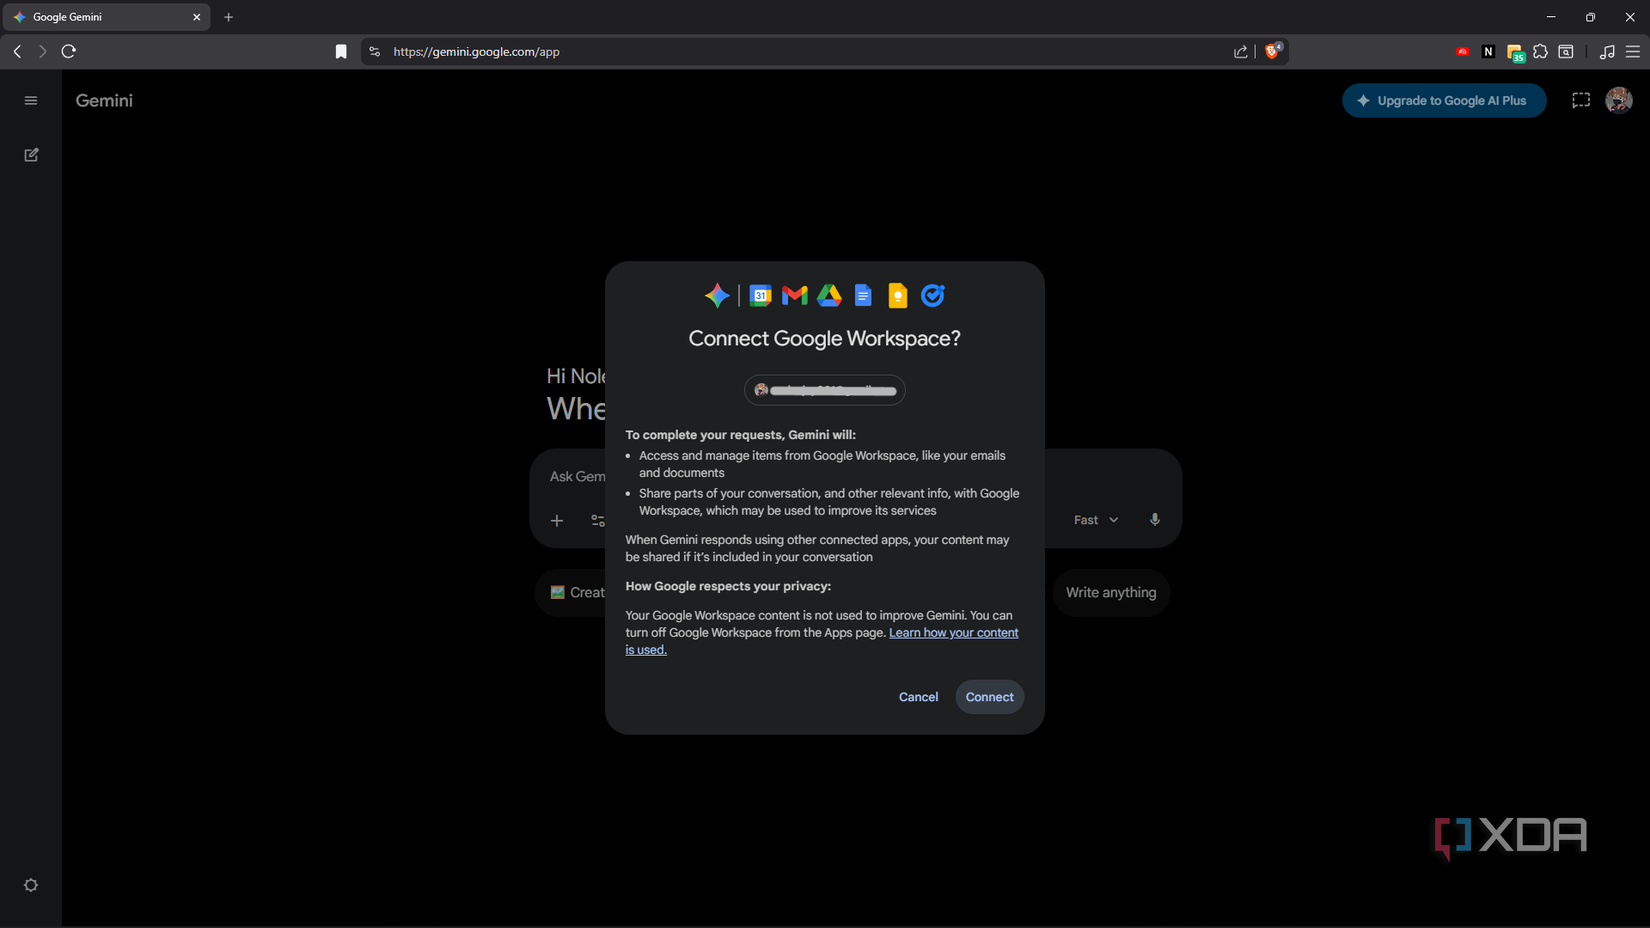Click the plus icon to add files
Viewport: 1650px width, 928px height.
pos(557,520)
